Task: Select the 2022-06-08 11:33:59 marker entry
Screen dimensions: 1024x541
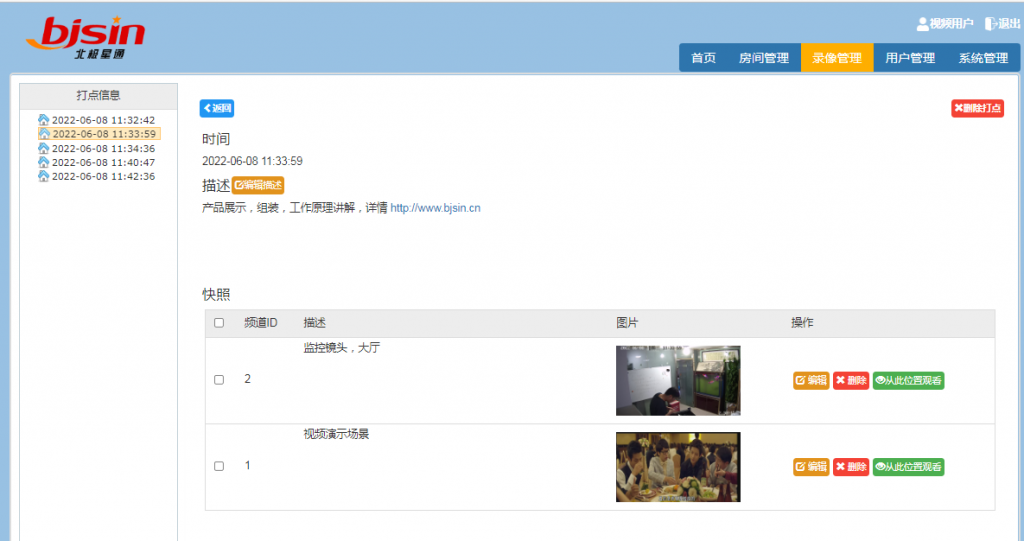Action: click(x=103, y=134)
